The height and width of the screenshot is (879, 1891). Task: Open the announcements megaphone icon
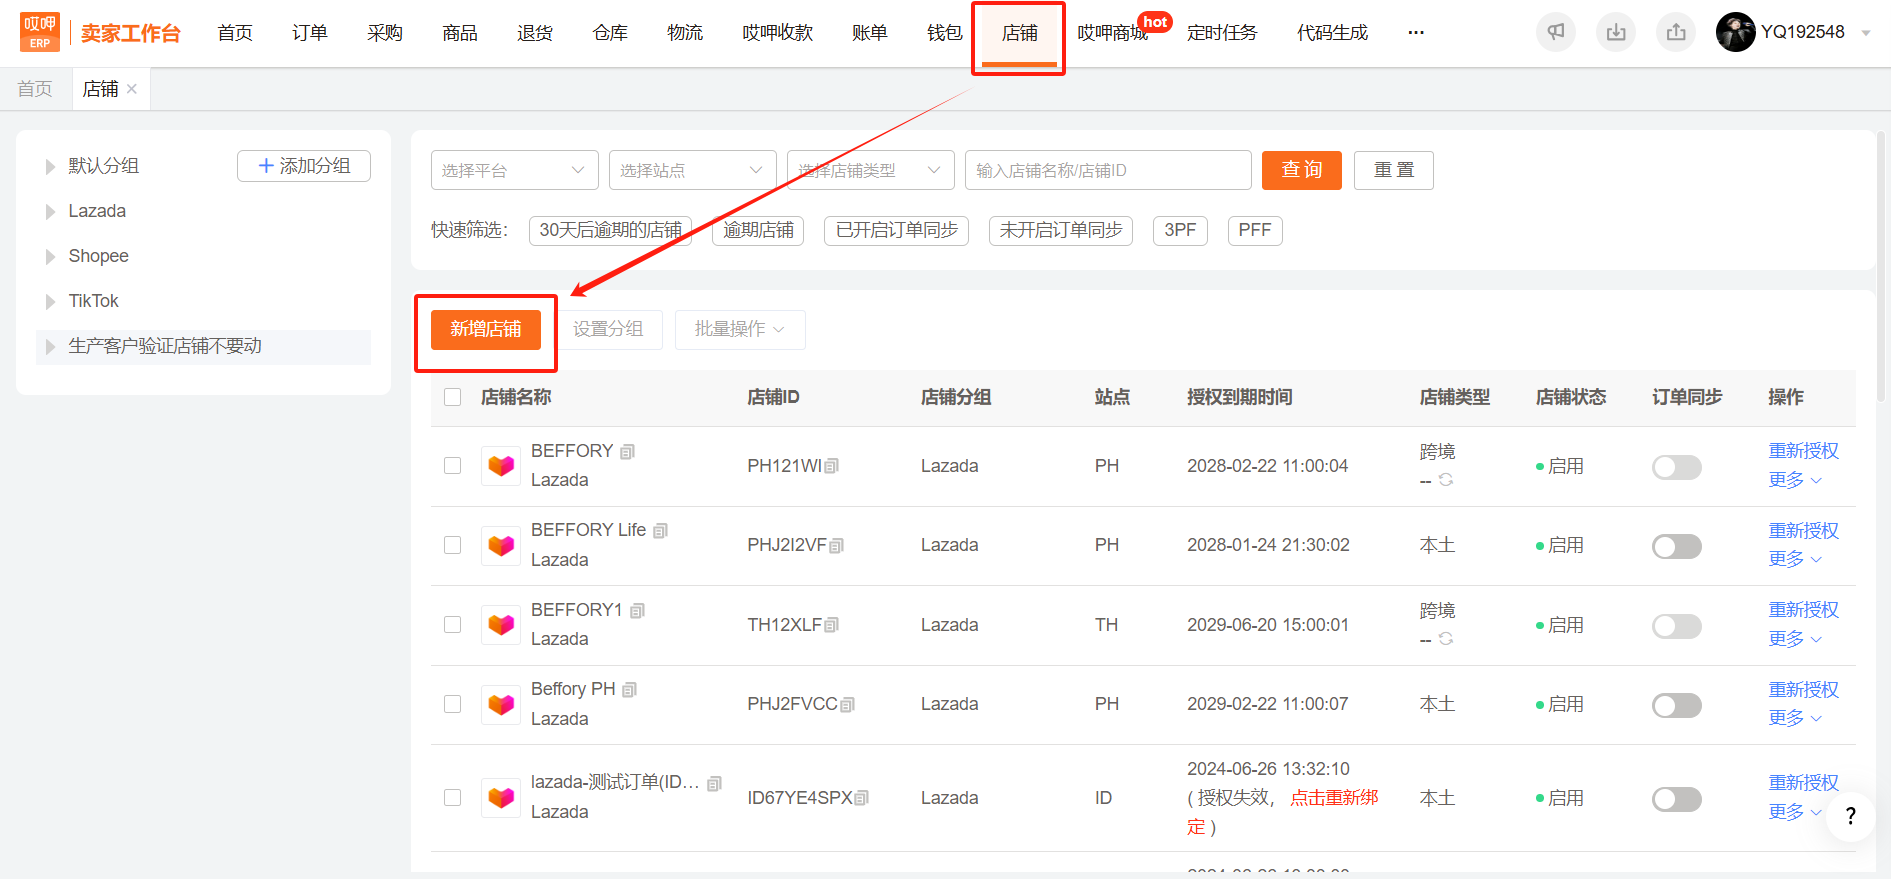pos(1556,32)
